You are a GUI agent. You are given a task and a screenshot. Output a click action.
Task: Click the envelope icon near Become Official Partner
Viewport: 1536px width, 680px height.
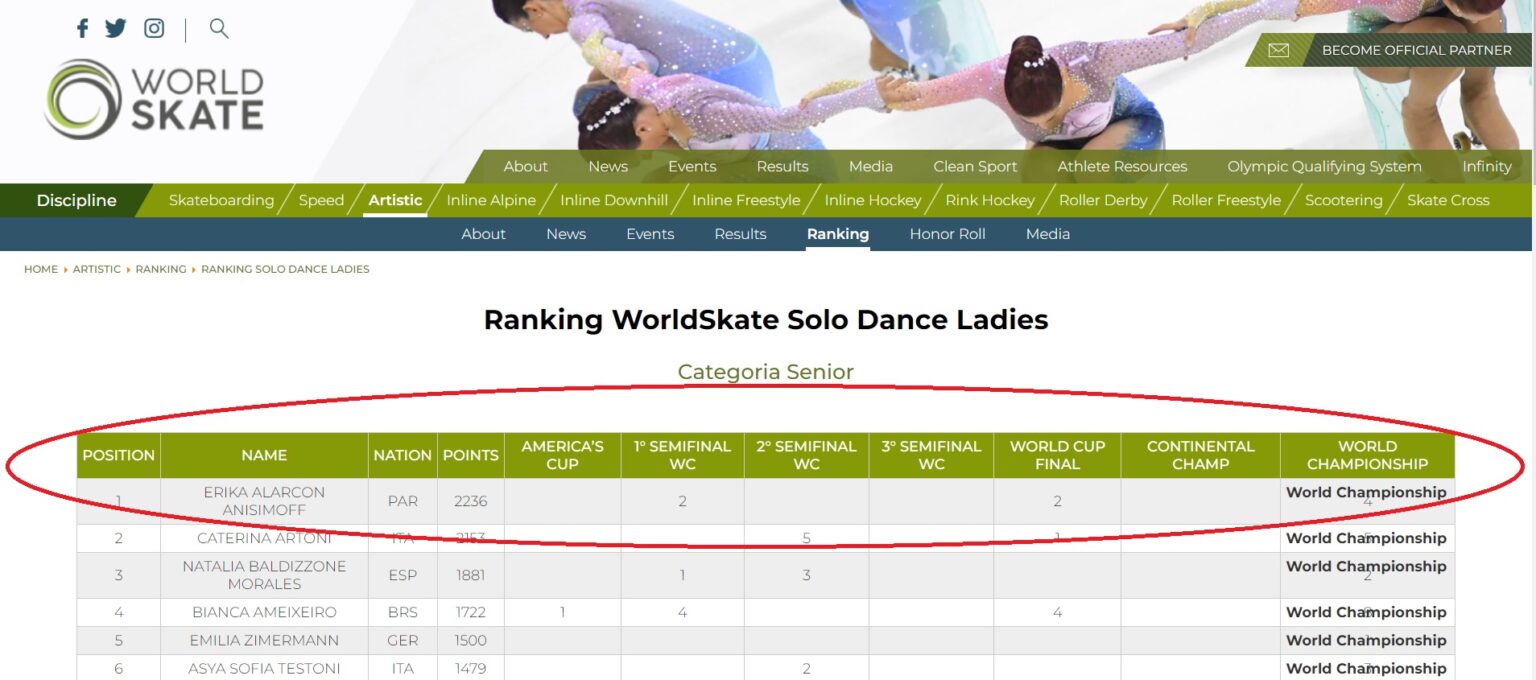1279,49
